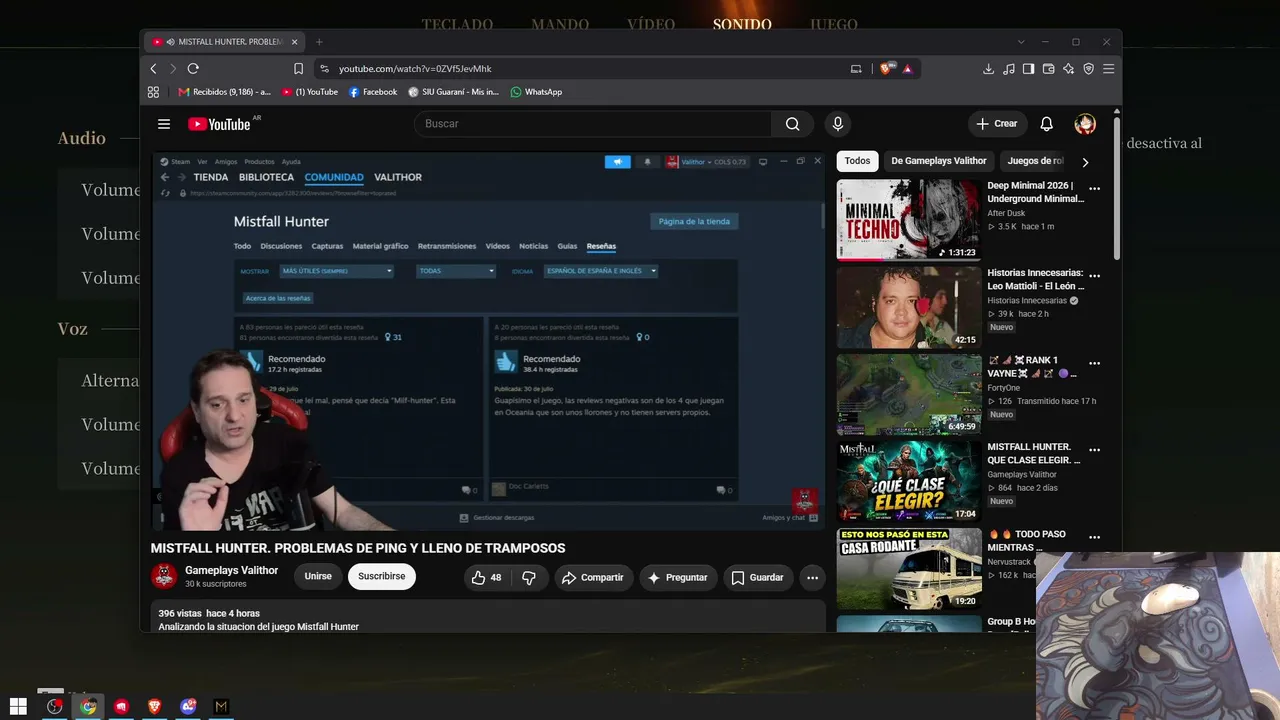This screenshot has width=1280, height=720.
Task: Open the Facebook bookmark
Action: click(373, 92)
